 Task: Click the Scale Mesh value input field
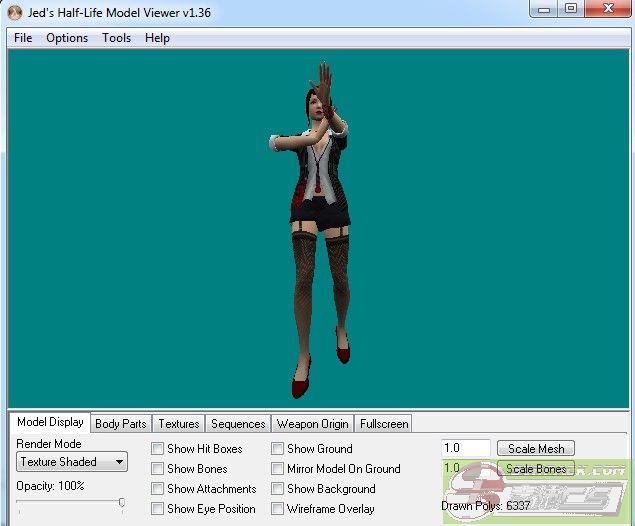point(465,449)
